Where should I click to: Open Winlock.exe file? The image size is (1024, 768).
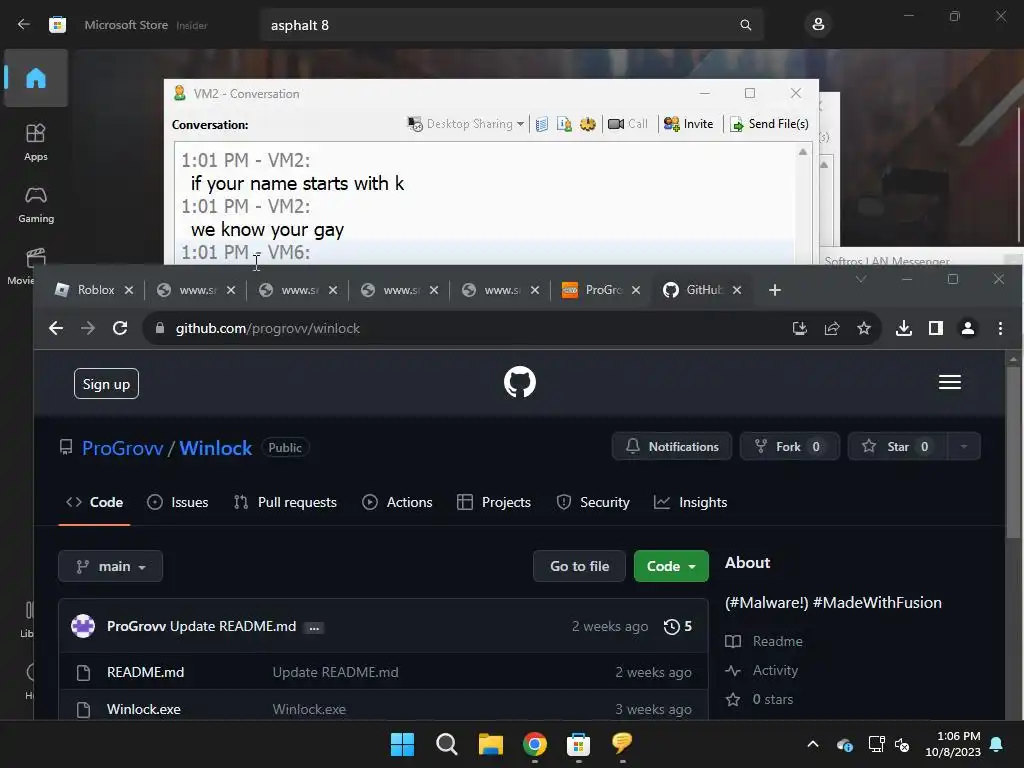pos(144,709)
